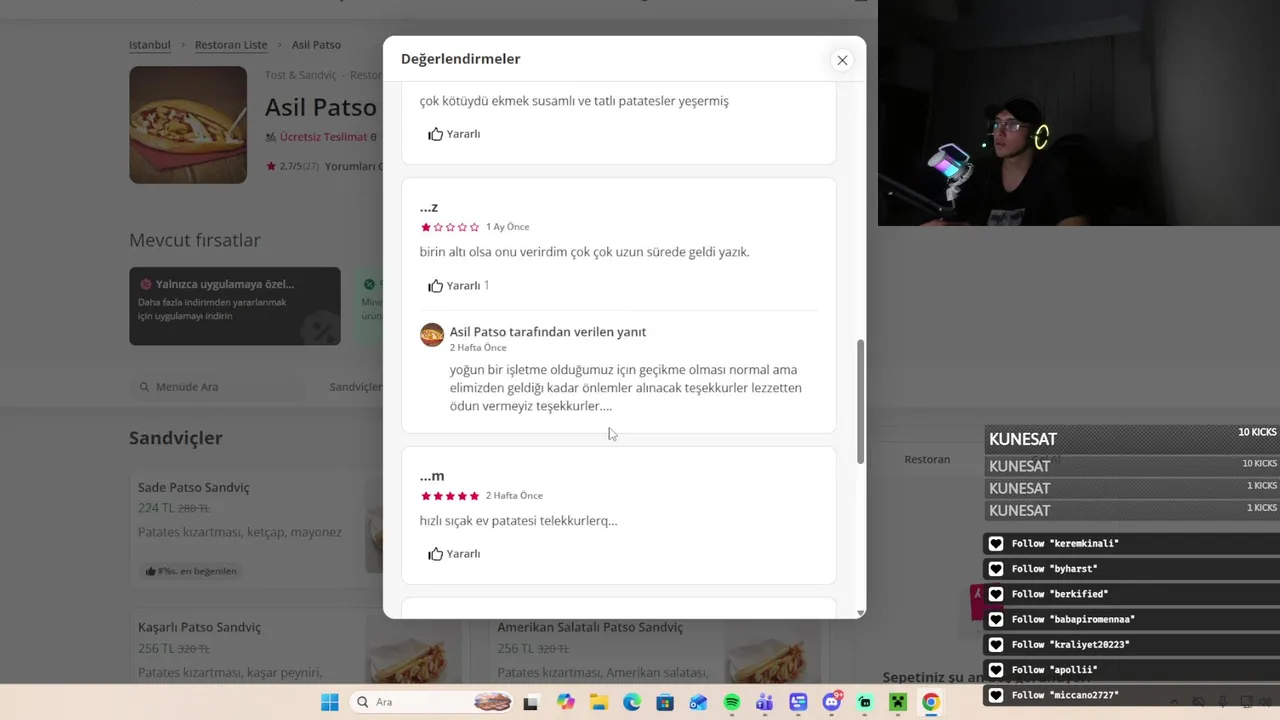Open the Asil Patso restaurant photo
1280x720 pixels.
pyautogui.click(x=188, y=125)
